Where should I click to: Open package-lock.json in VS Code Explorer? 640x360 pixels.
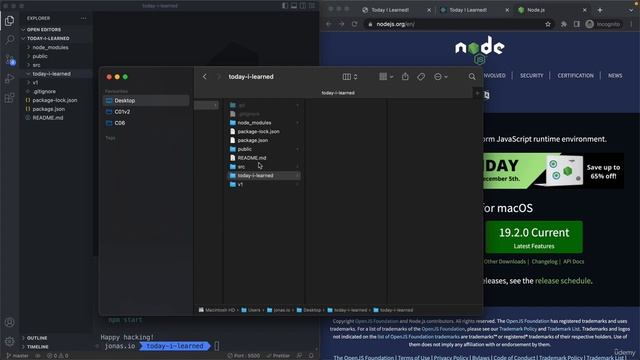pyautogui.click(x=55, y=100)
